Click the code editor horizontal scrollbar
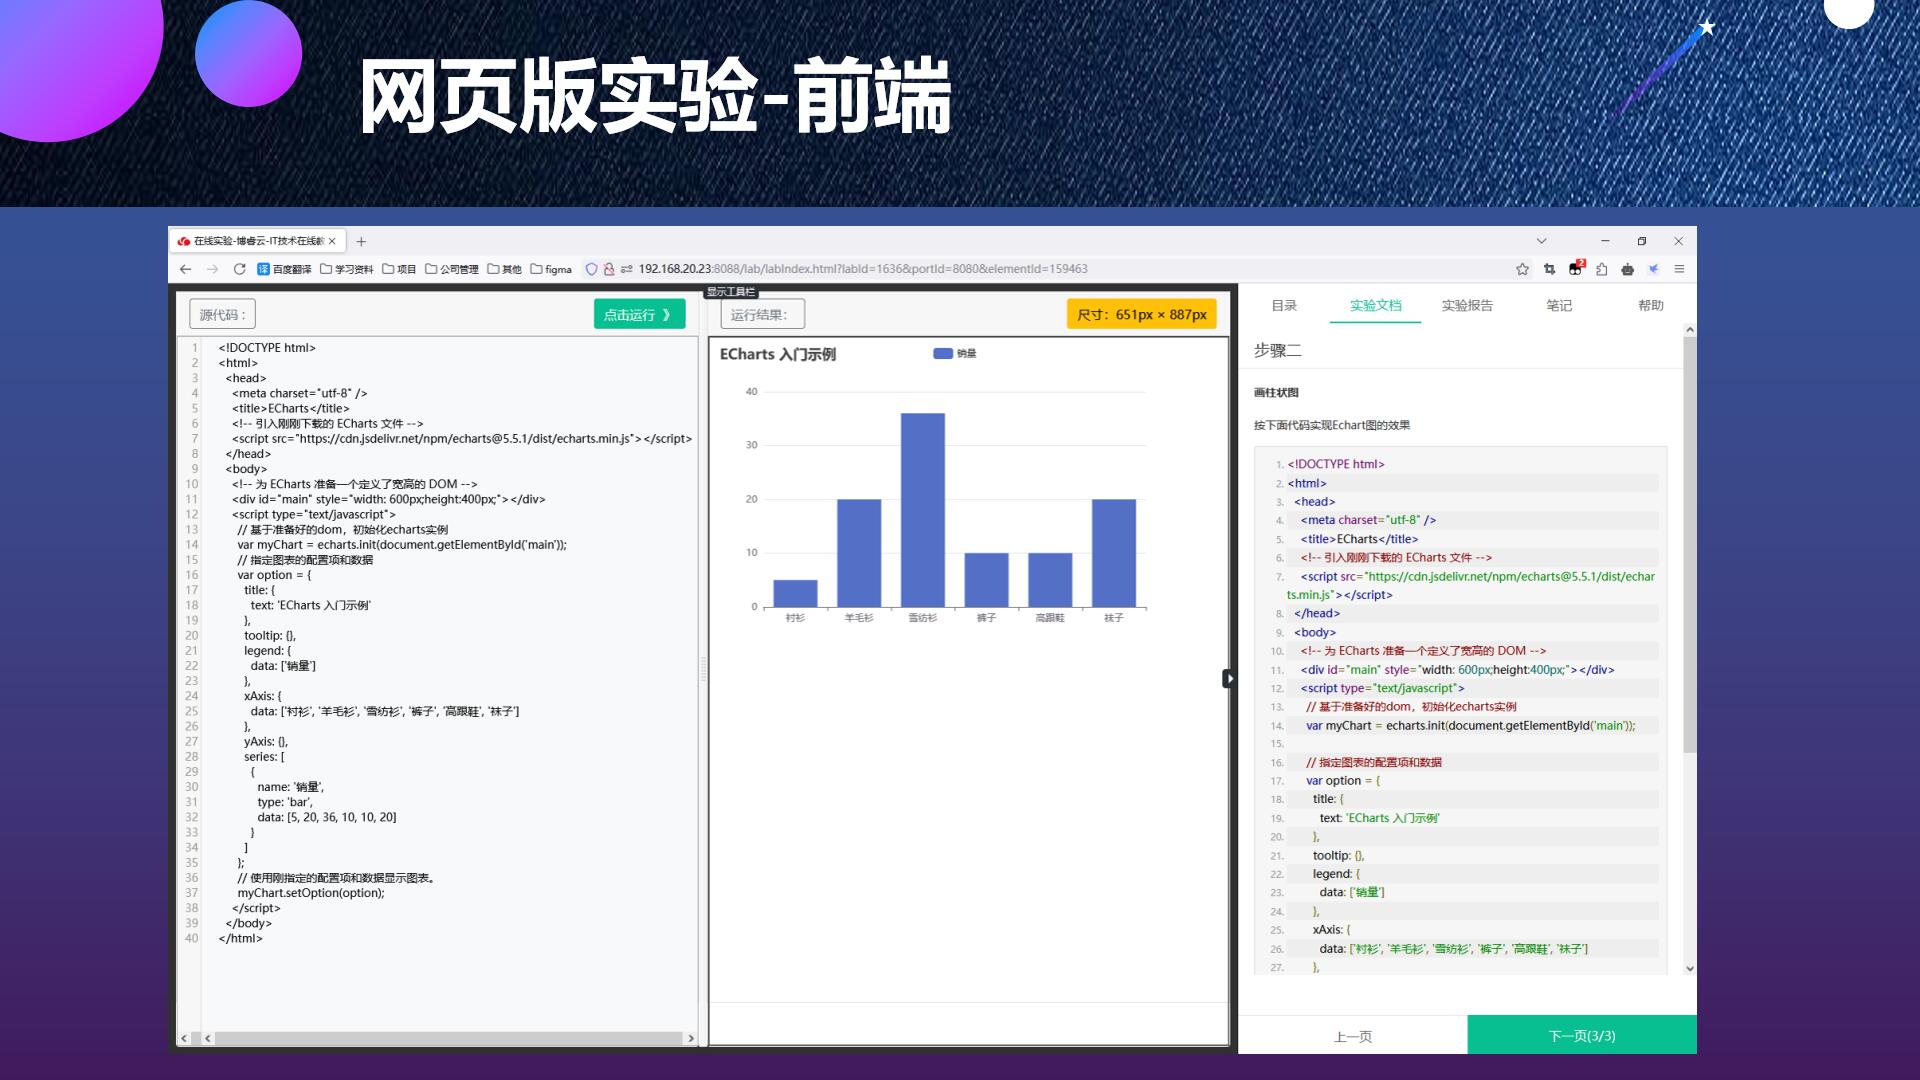1920x1080 pixels. (x=448, y=1038)
